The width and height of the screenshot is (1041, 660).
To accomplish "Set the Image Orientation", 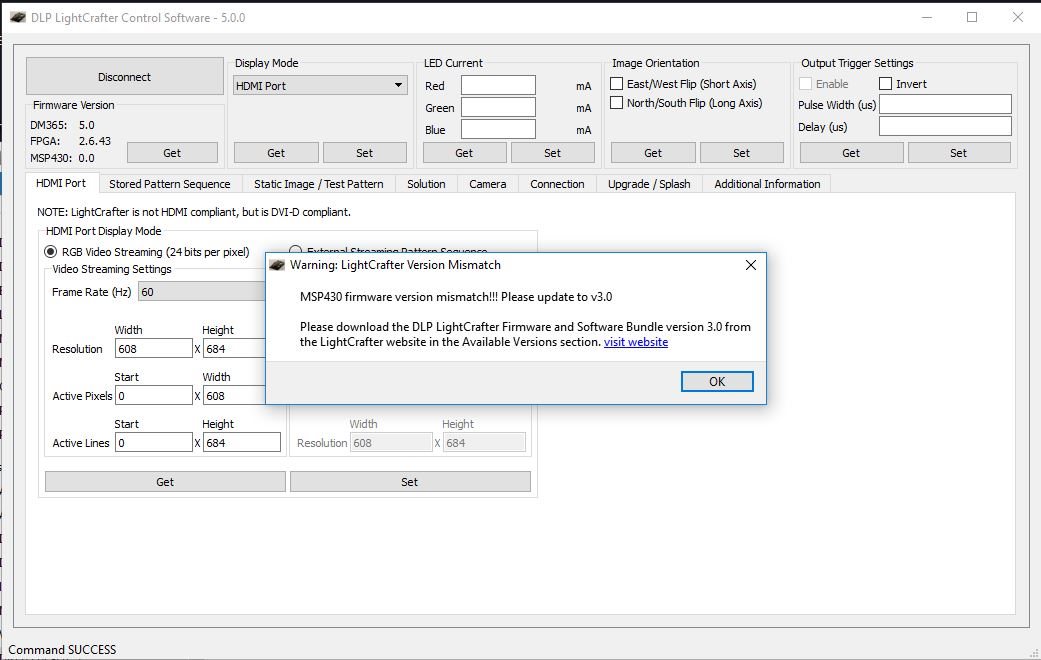I will [x=742, y=153].
